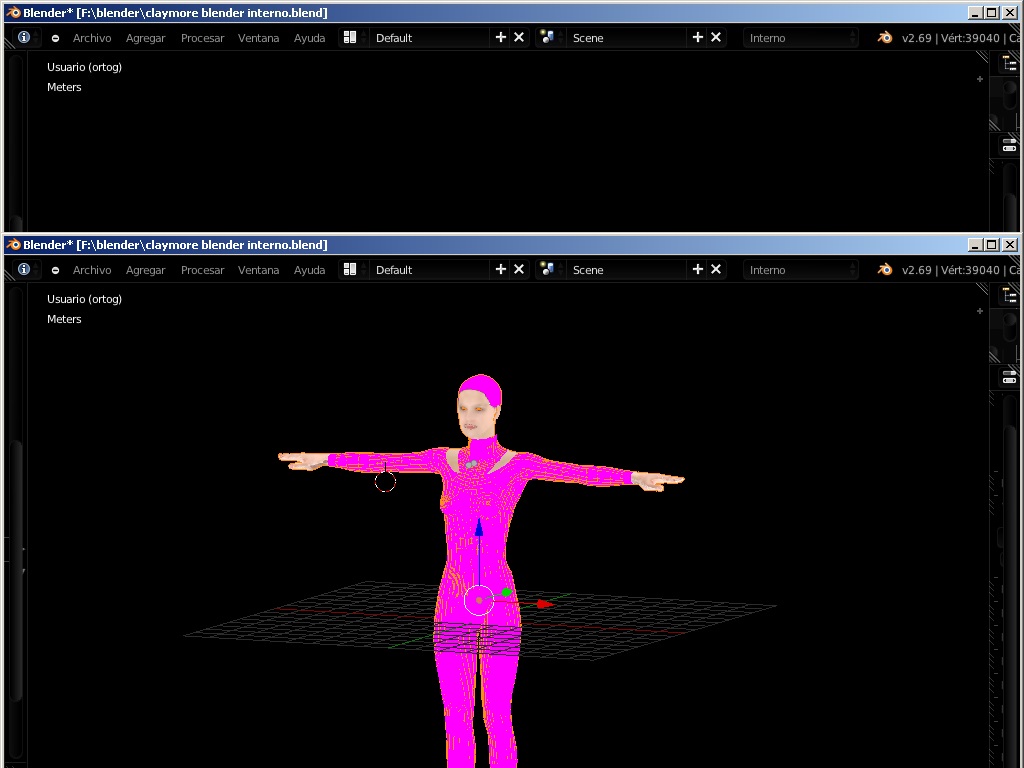Click green Y-axis manipulator handle
Image resolution: width=1024 pixels, height=768 pixels.
506,592
